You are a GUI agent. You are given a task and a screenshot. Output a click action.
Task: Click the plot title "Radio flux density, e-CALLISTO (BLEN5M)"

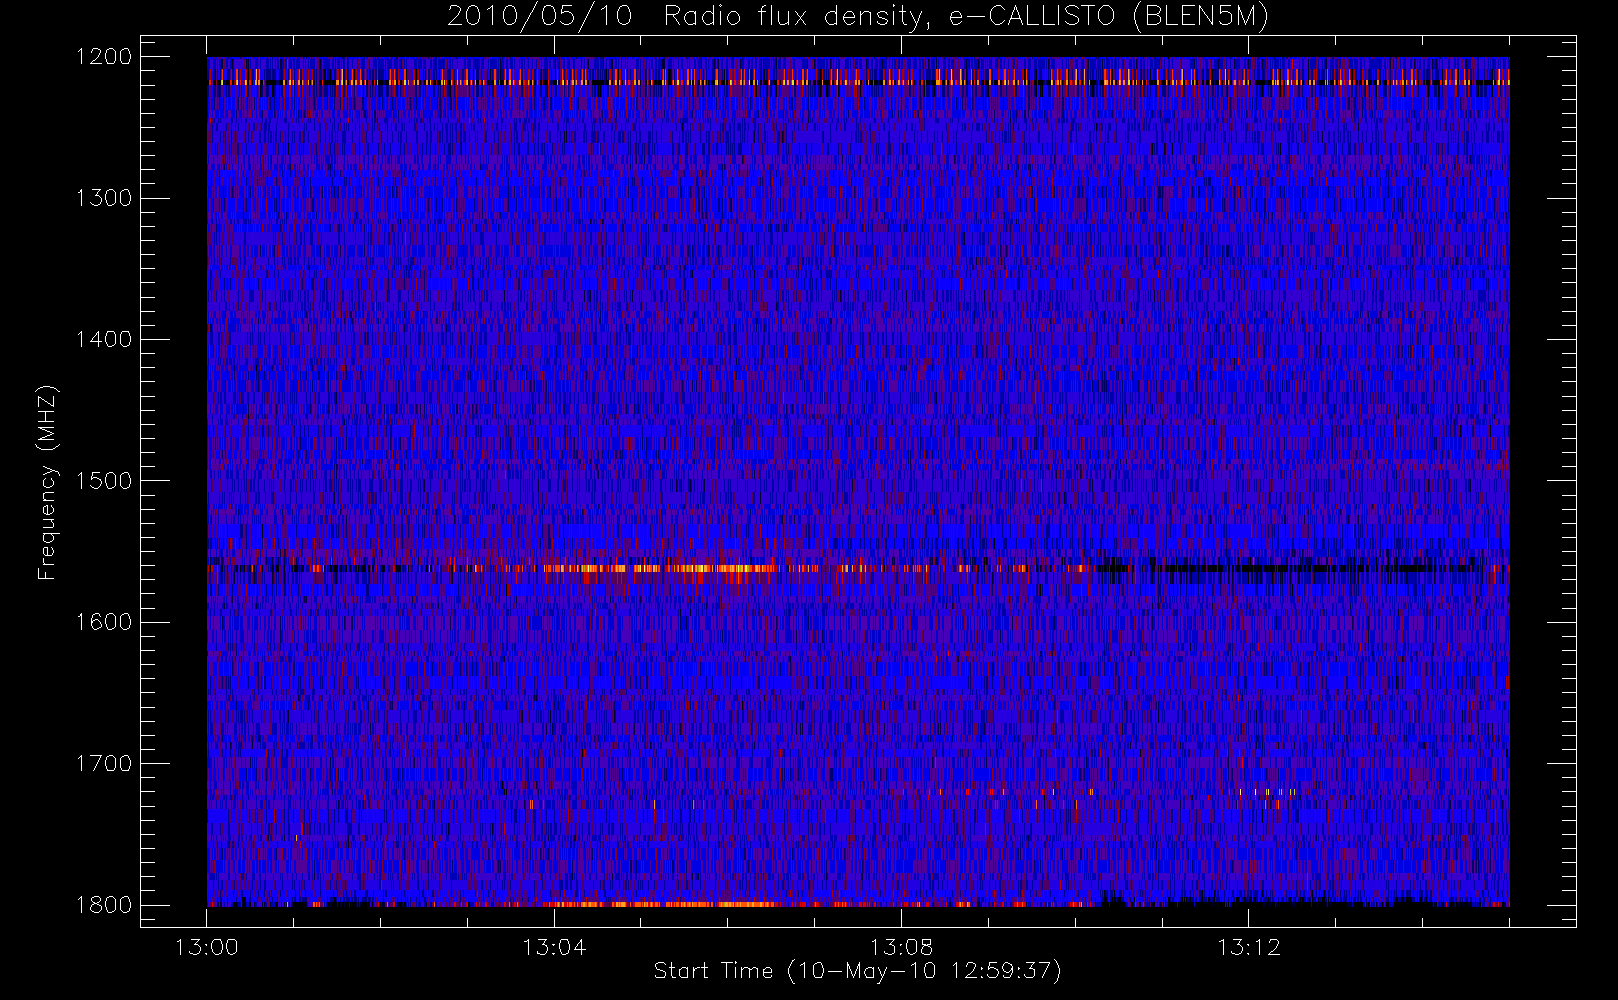click(x=966, y=17)
